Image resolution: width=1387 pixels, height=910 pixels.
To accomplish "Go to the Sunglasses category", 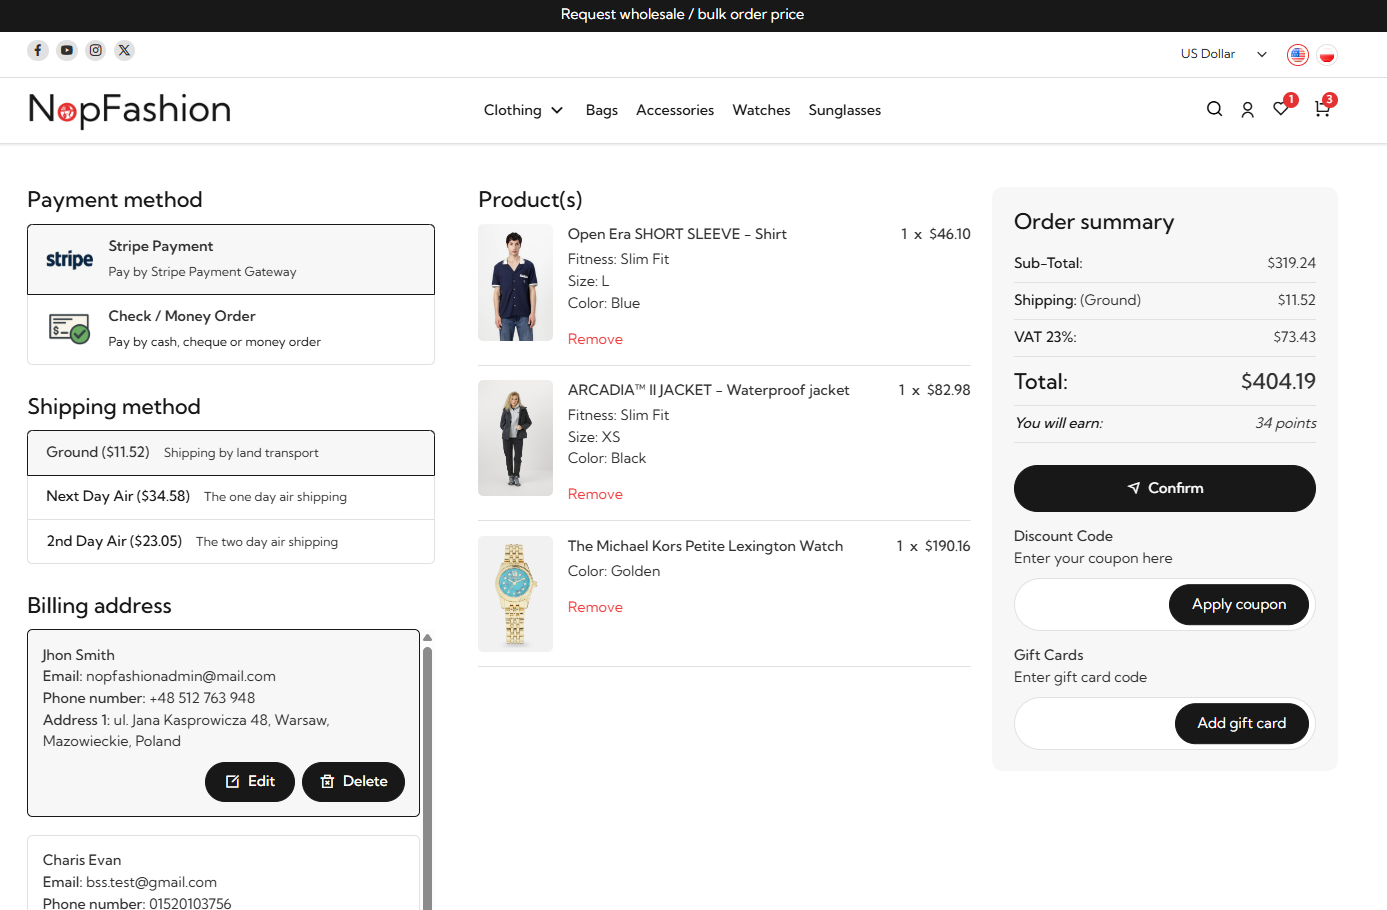I will tap(845, 110).
